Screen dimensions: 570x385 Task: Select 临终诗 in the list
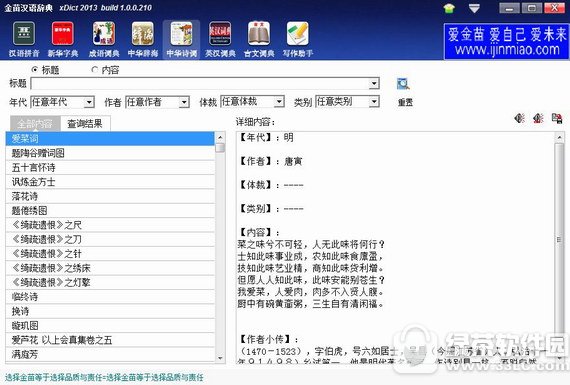[110, 297]
